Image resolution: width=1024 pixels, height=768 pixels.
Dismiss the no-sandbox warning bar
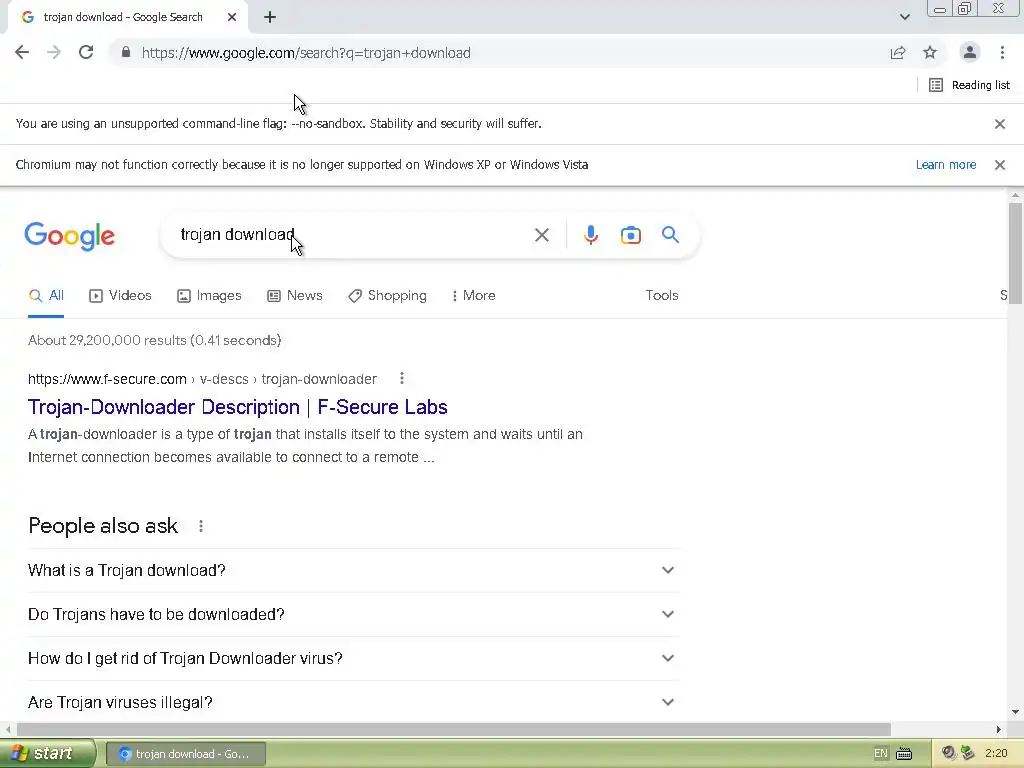pos(999,124)
